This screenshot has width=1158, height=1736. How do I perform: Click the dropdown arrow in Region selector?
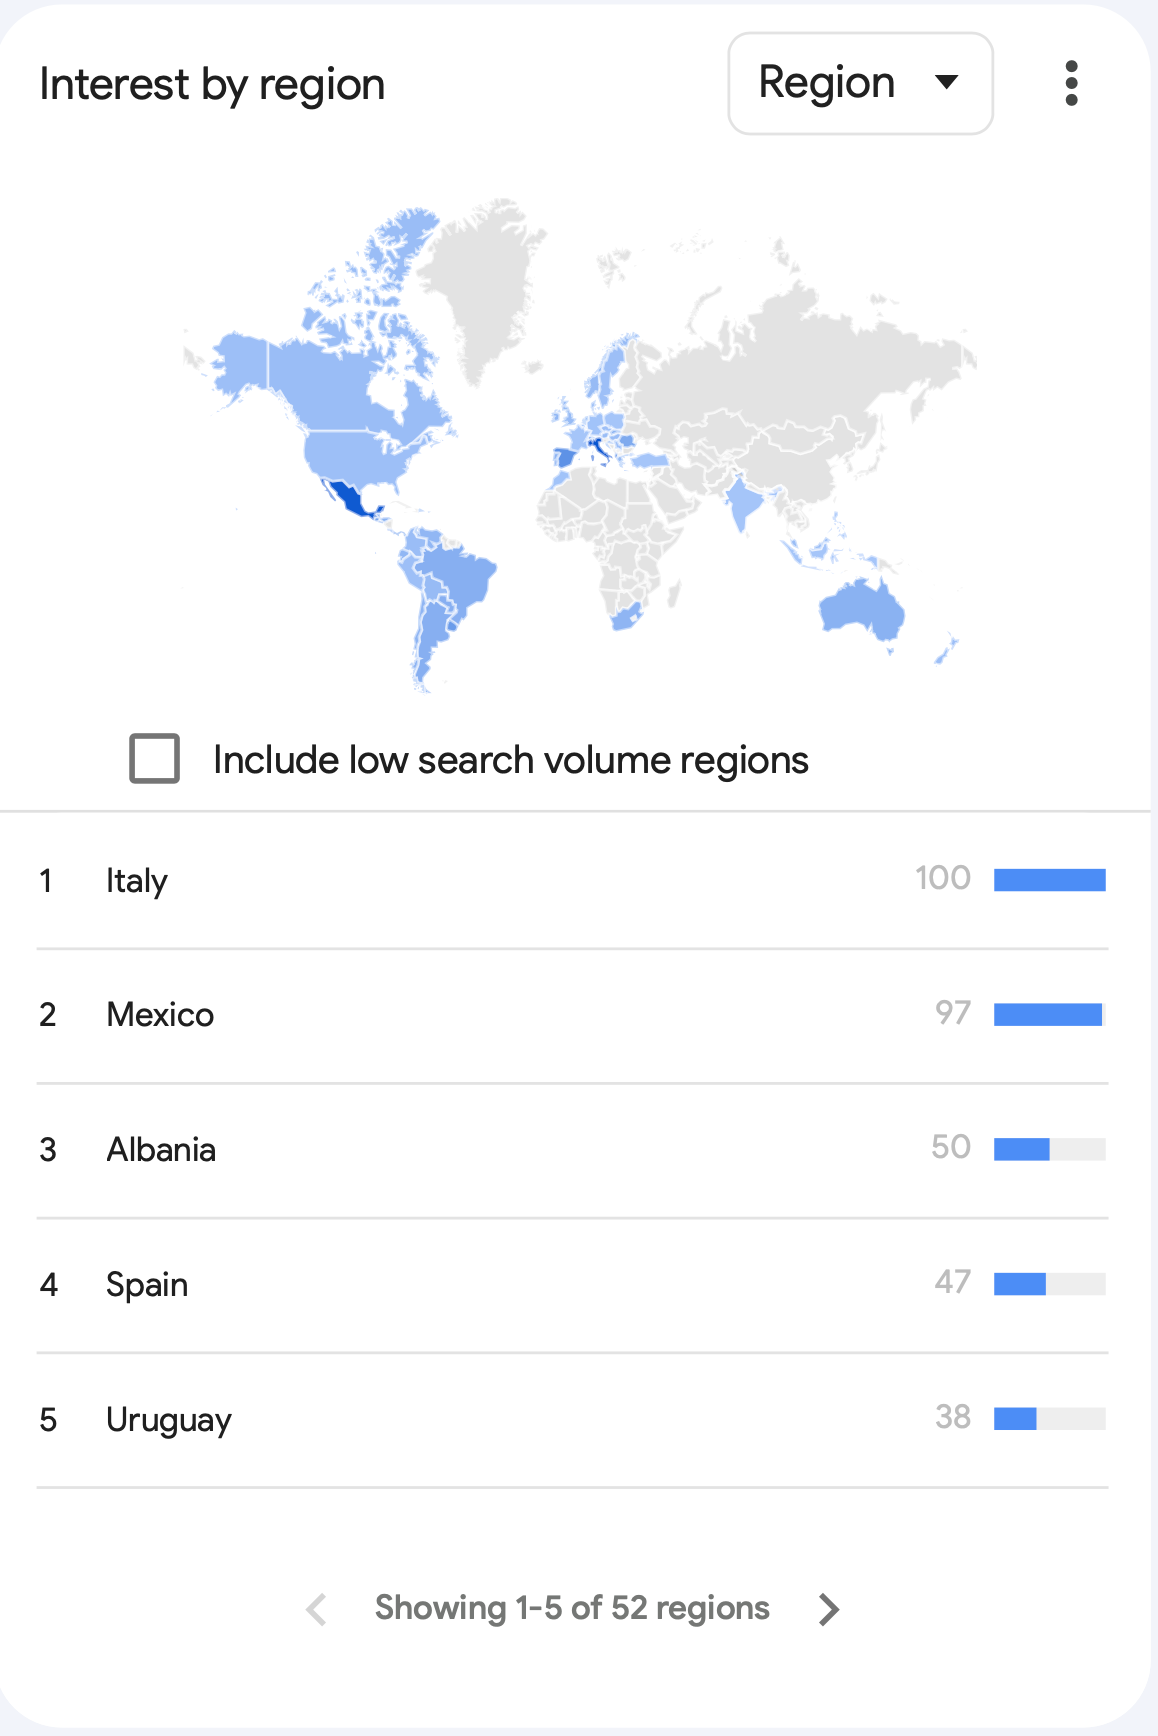click(x=946, y=82)
